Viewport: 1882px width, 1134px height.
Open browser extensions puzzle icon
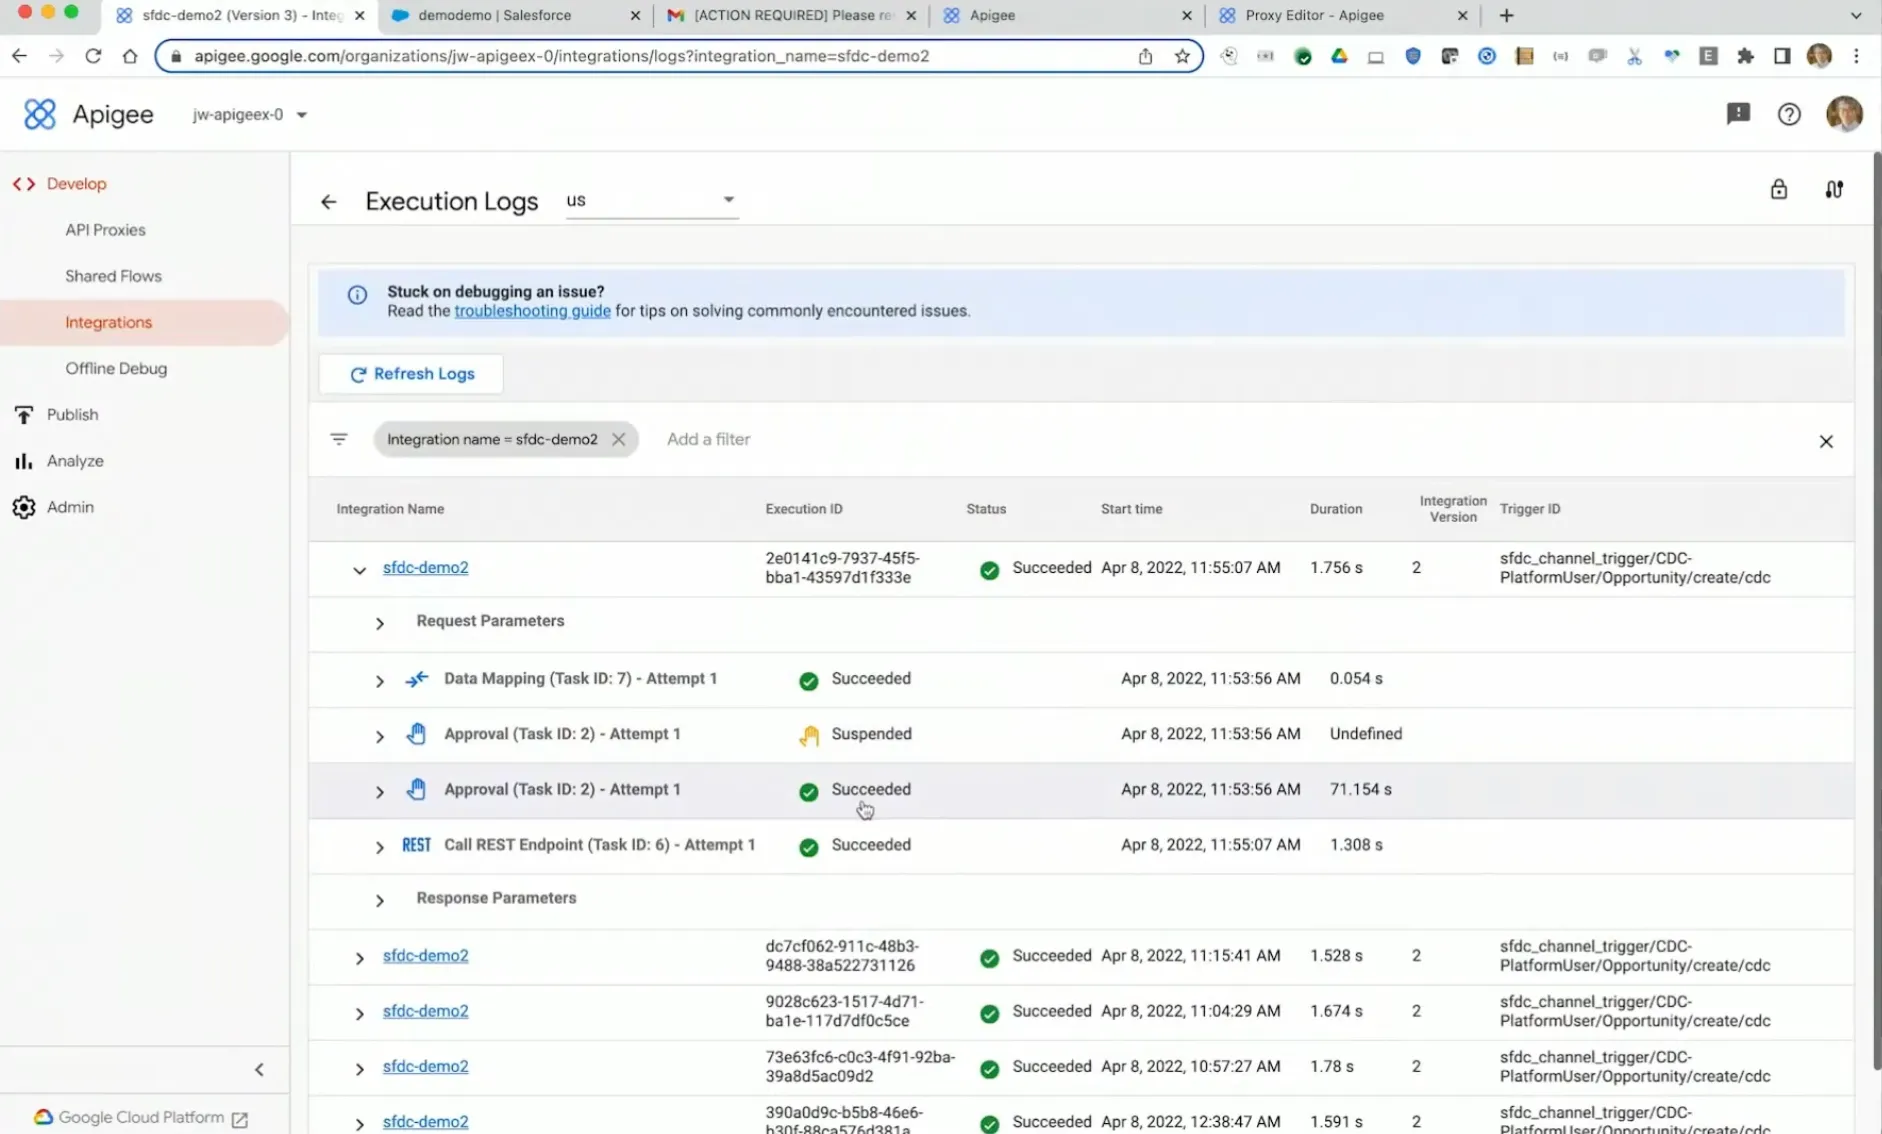tap(1745, 56)
